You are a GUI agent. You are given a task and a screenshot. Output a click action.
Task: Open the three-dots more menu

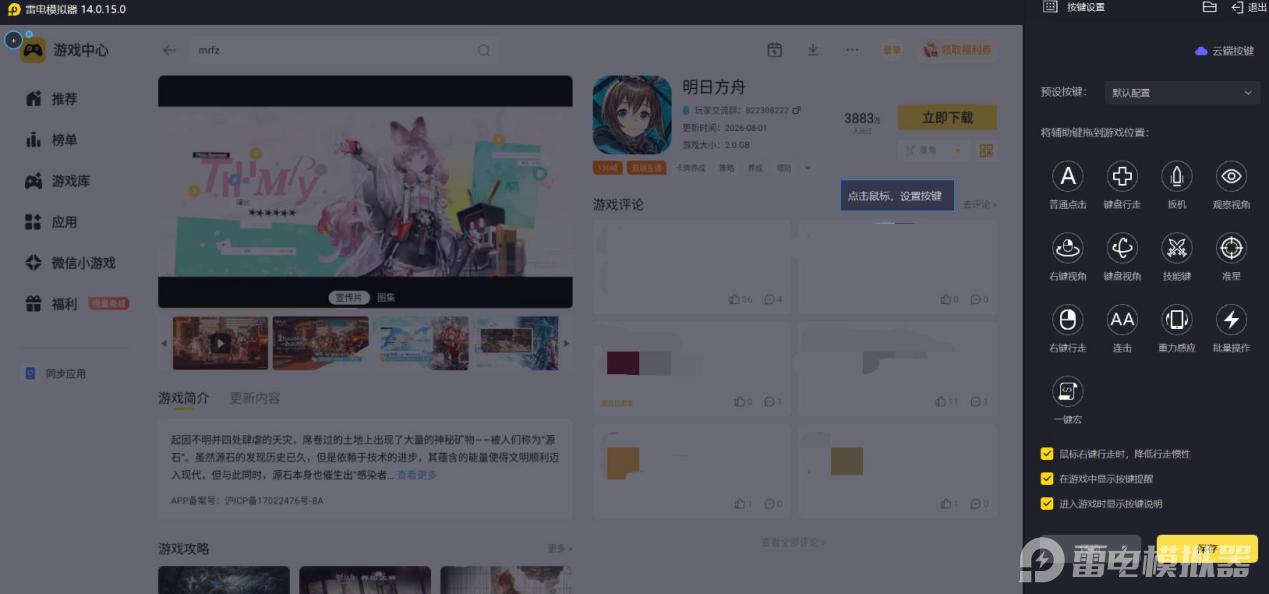(x=852, y=50)
